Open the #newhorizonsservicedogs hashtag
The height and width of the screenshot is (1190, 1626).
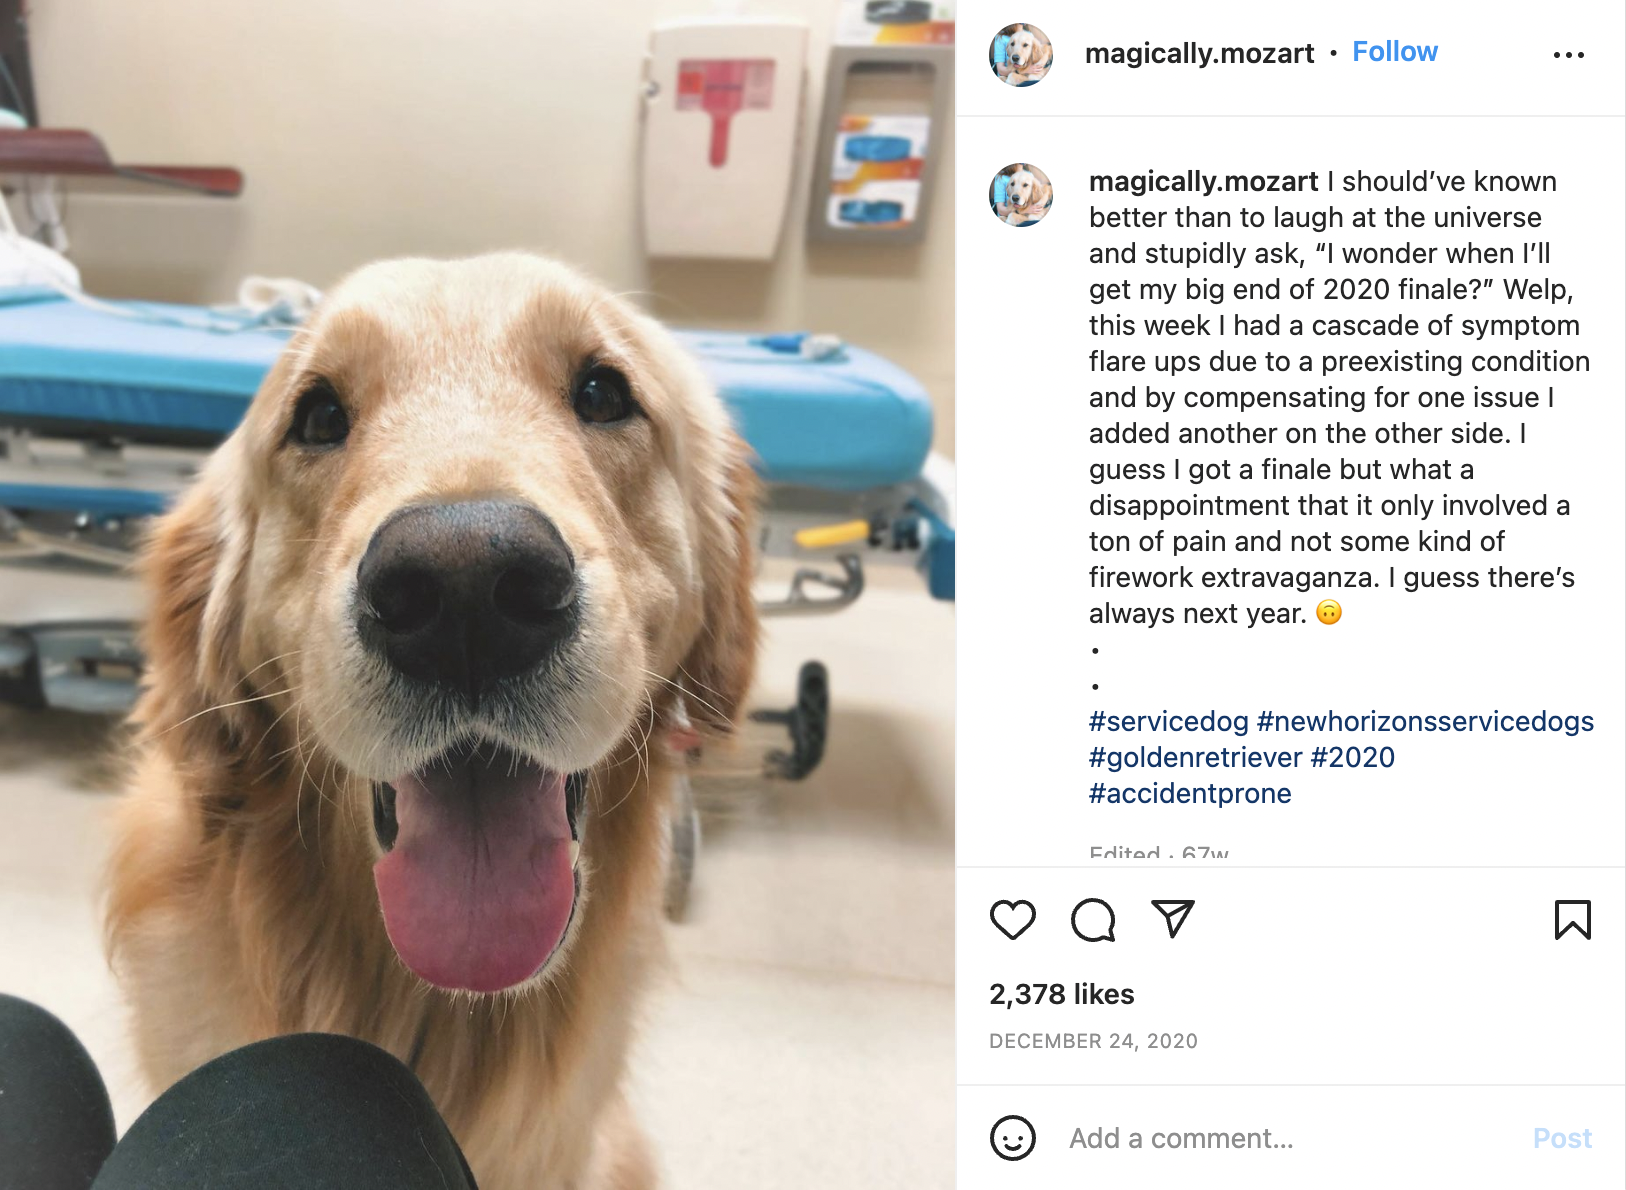(x=1425, y=721)
